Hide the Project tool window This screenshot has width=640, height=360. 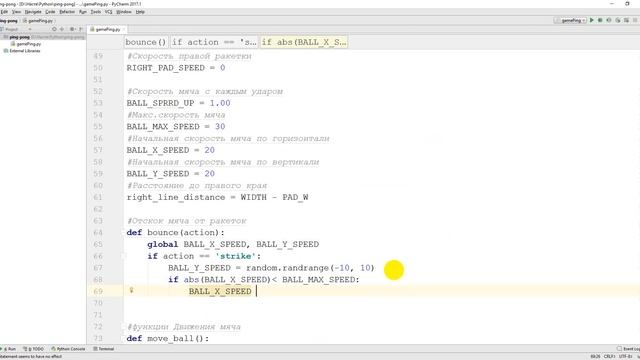81,29
